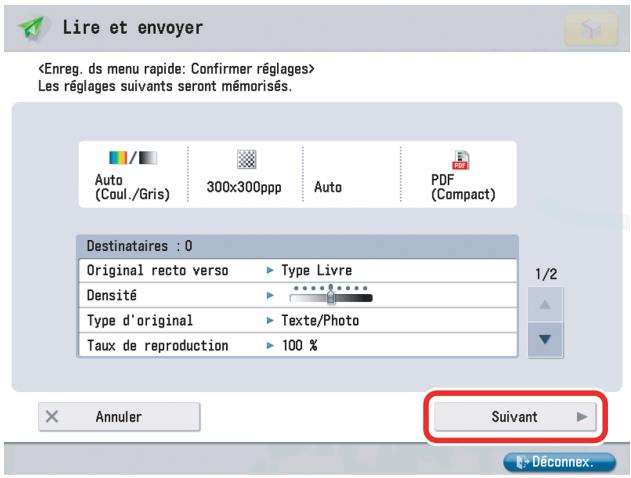
Task: Click the blue arrow beside Texte/Photo
Action: pos(270,321)
